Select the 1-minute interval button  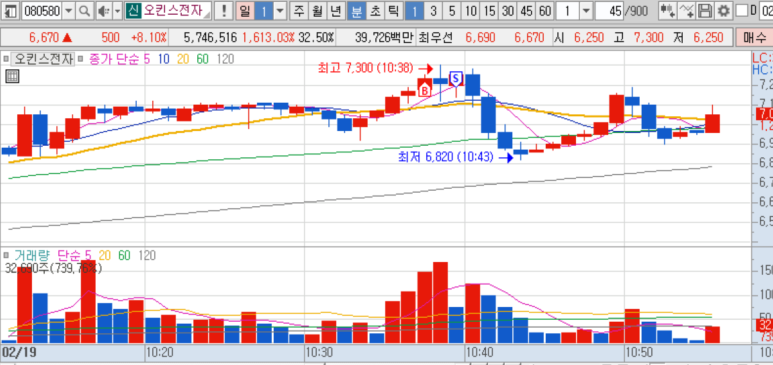tap(414, 11)
